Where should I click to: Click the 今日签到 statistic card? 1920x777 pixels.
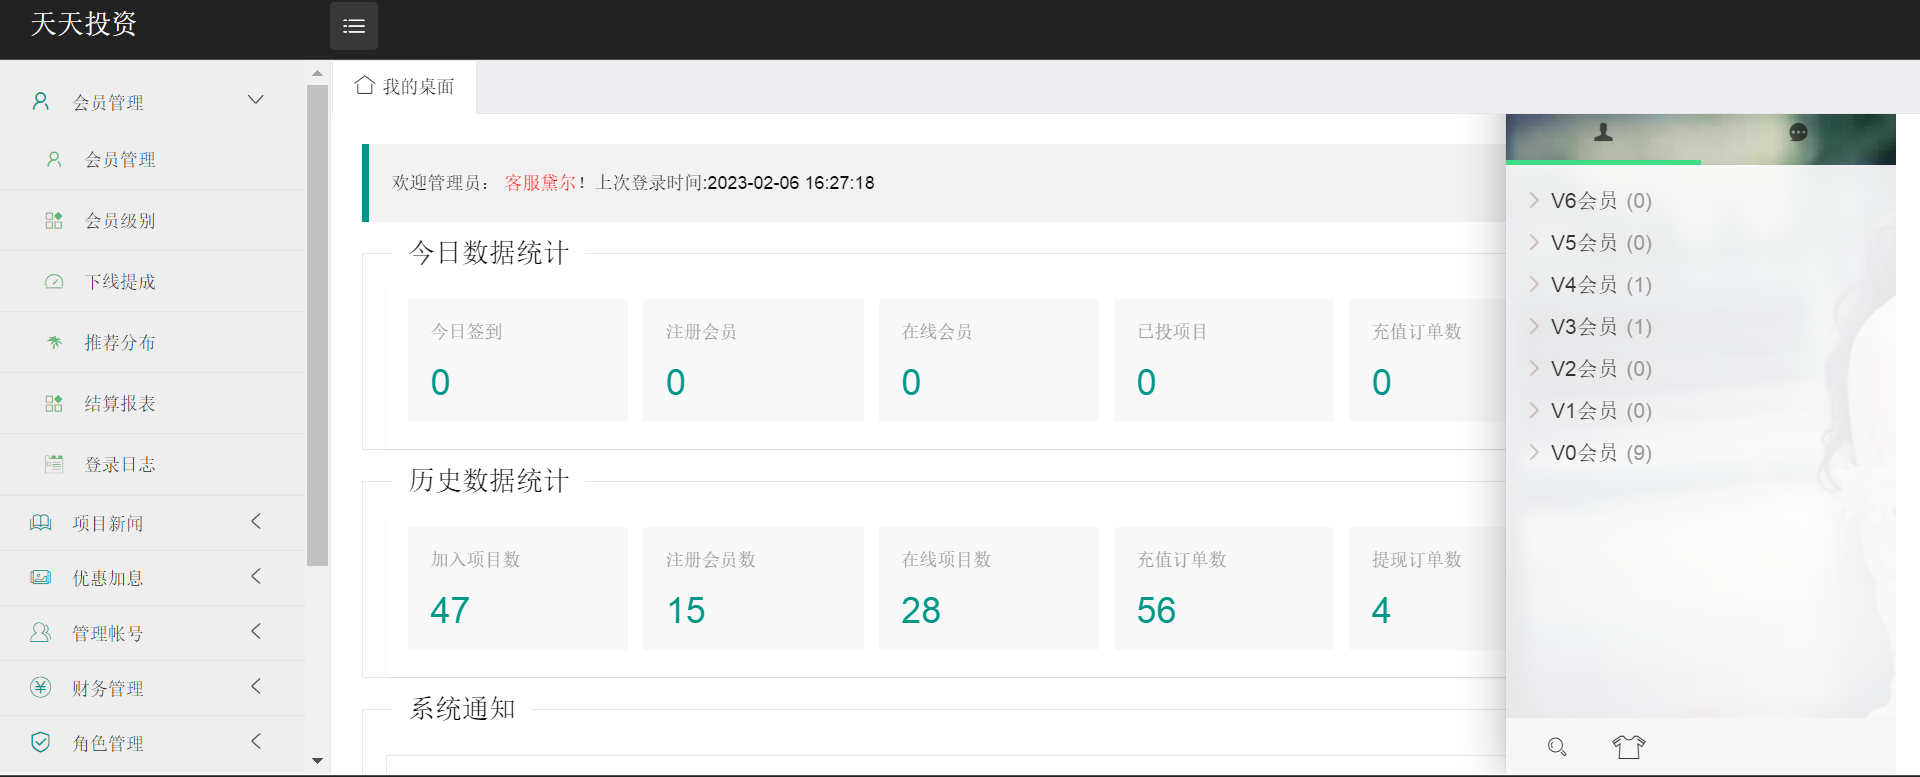point(518,360)
